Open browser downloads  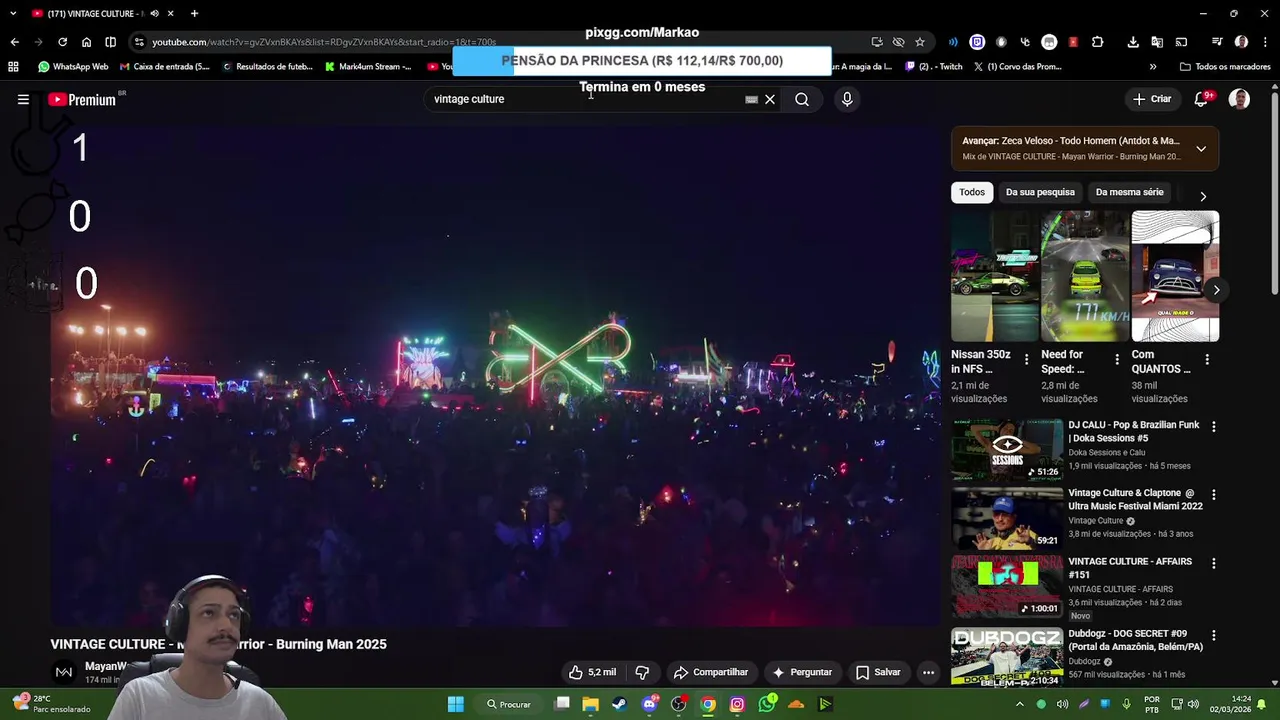point(1133,42)
